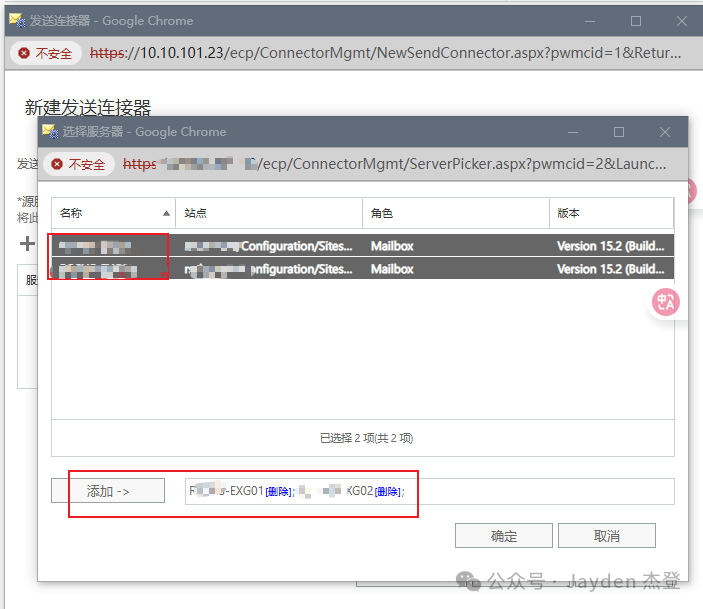This screenshot has height=609, width=703.
Task: Sort server list by 角色 column header
Action: [x=455, y=213]
